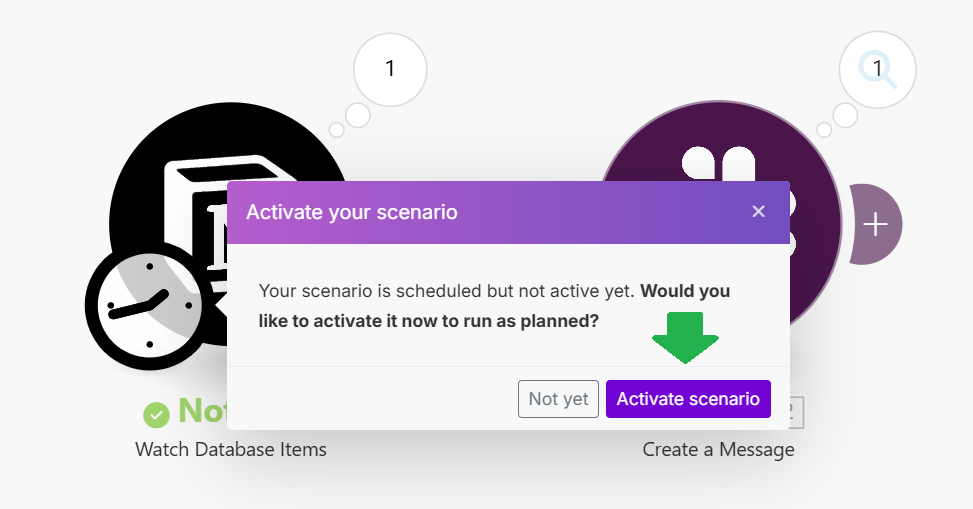Click the order number badge behind the dialog

796,412
